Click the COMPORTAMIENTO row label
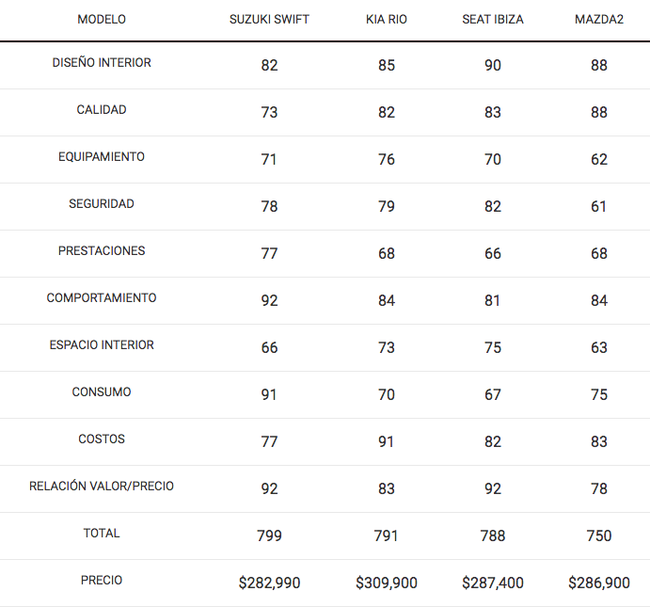Screen dimensions: 650x607 (102, 298)
